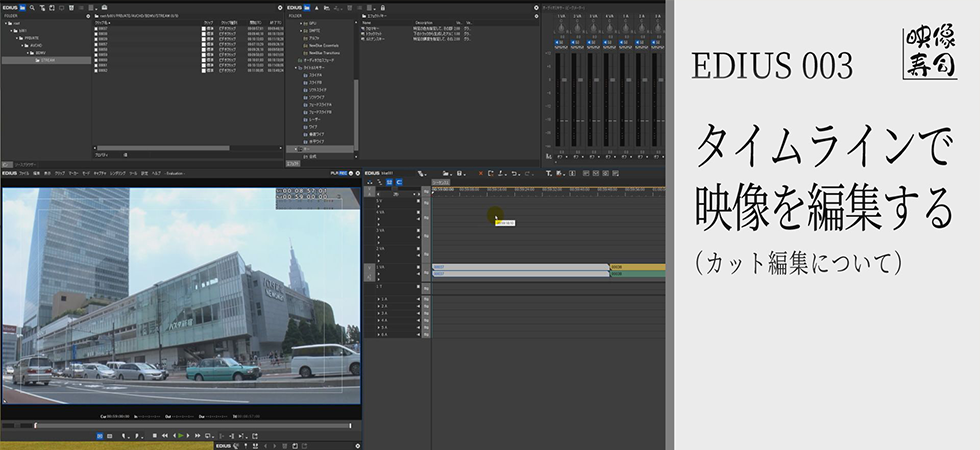Click the open project folder icon in timeline toolbar
Viewport: 980px width, 450px height.
tap(446, 173)
